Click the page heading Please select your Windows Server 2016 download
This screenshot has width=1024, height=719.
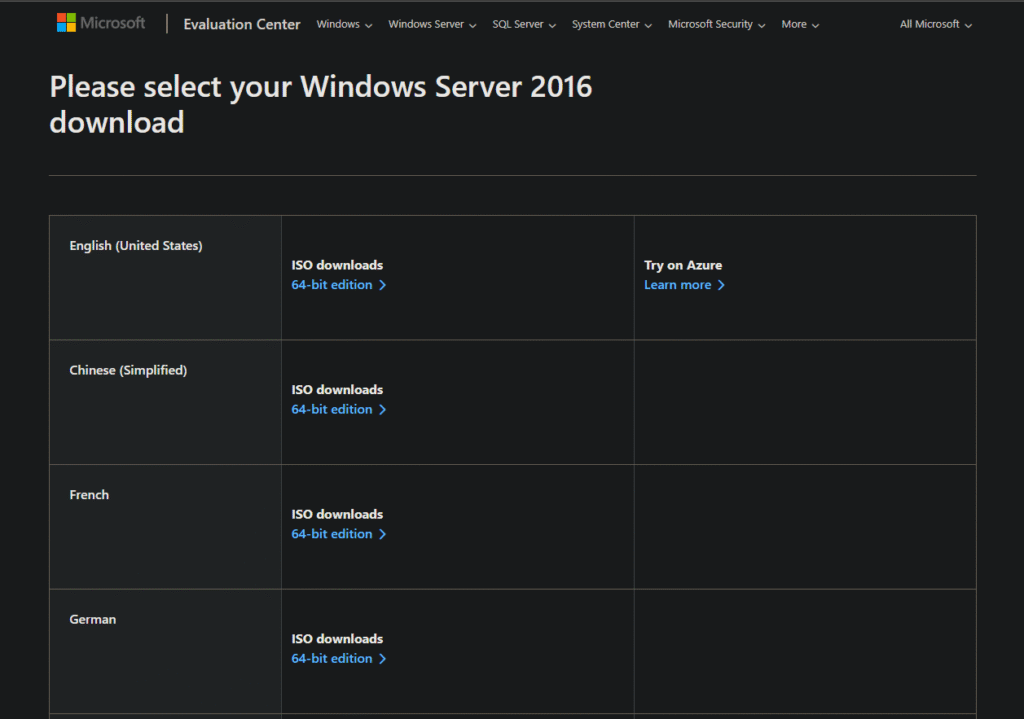pyautogui.click(x=321, y=104)
